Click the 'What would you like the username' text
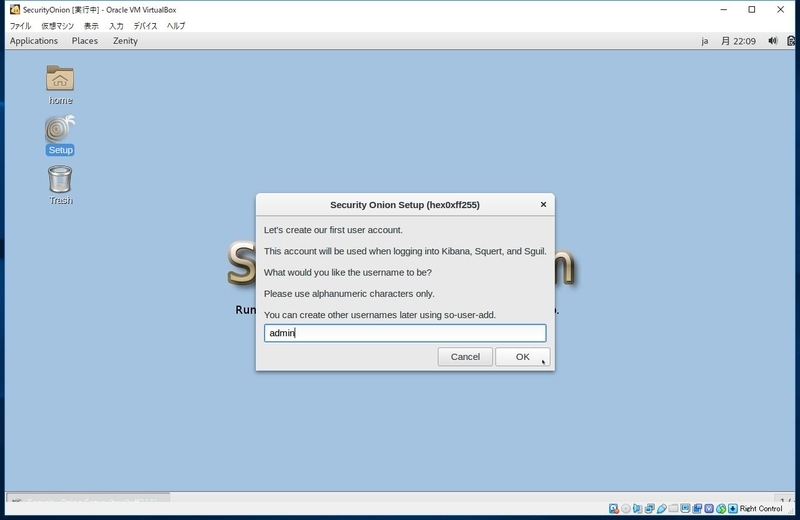The image size is (800, 520). [x=347, y=272]
